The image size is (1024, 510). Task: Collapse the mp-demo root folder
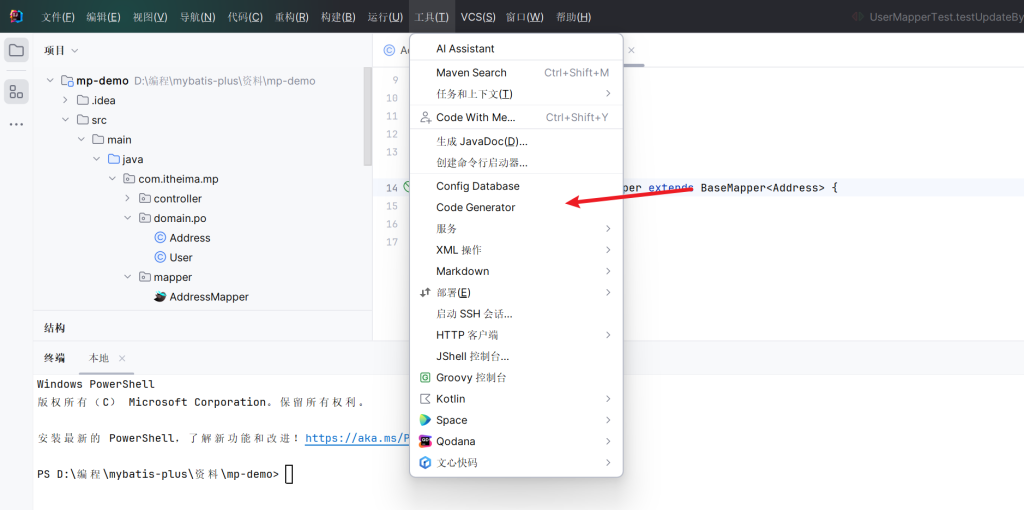[51, 81]
